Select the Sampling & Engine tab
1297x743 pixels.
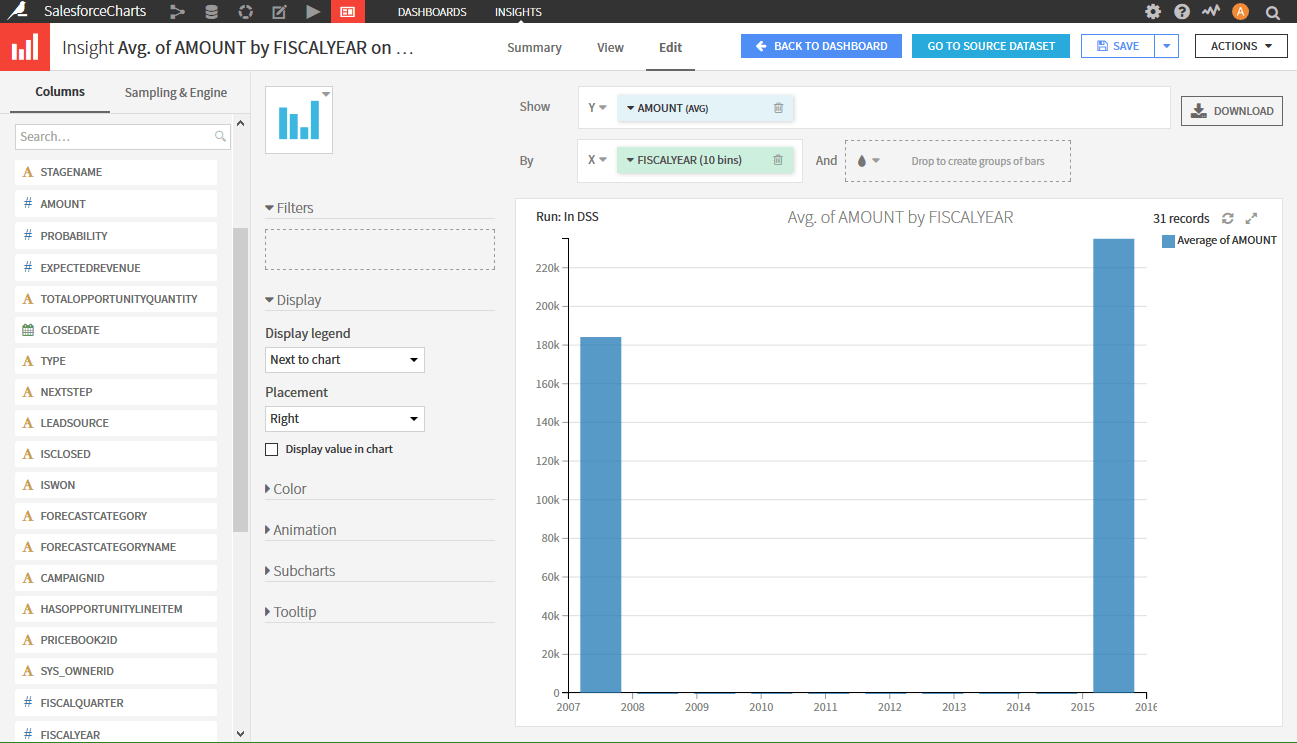[x=175, y=92]
